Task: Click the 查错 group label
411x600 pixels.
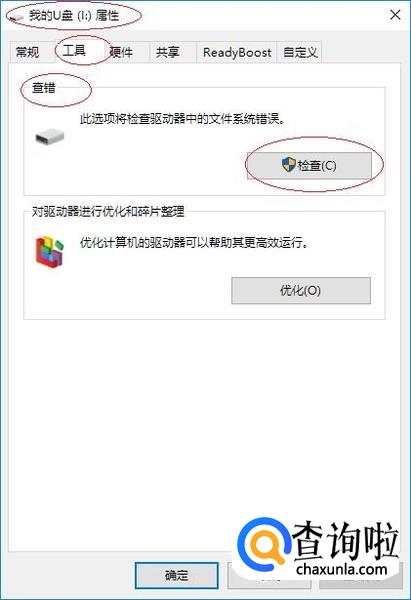Action: 44,88
